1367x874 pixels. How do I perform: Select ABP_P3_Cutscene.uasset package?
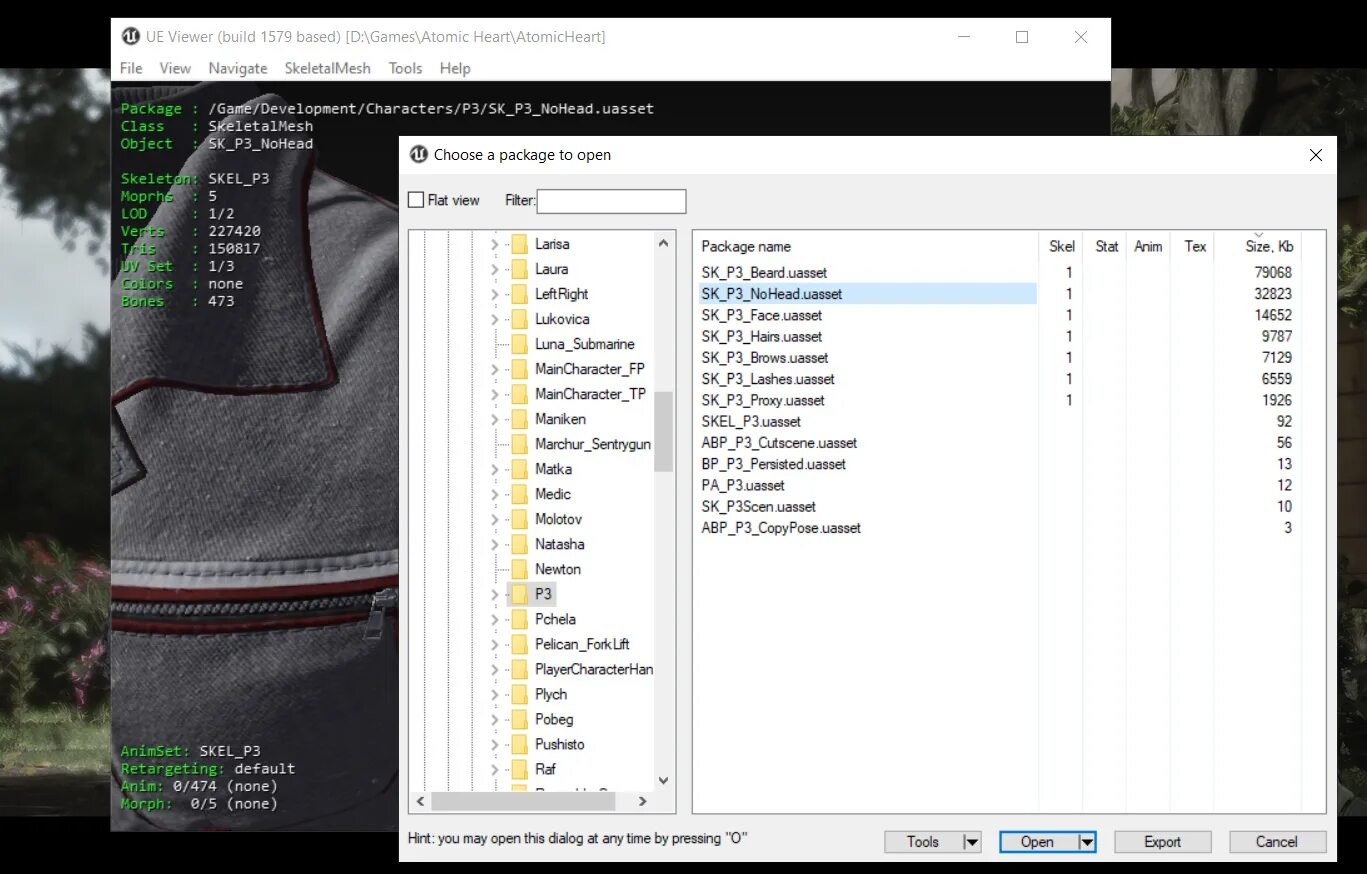(779, 442)
